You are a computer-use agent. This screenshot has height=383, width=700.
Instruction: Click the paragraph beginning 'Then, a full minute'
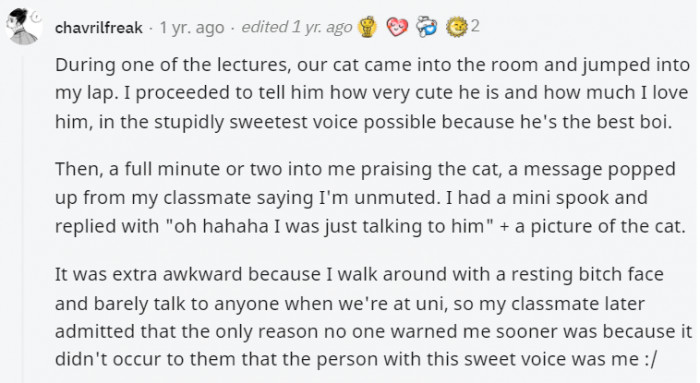click(370, 197)
